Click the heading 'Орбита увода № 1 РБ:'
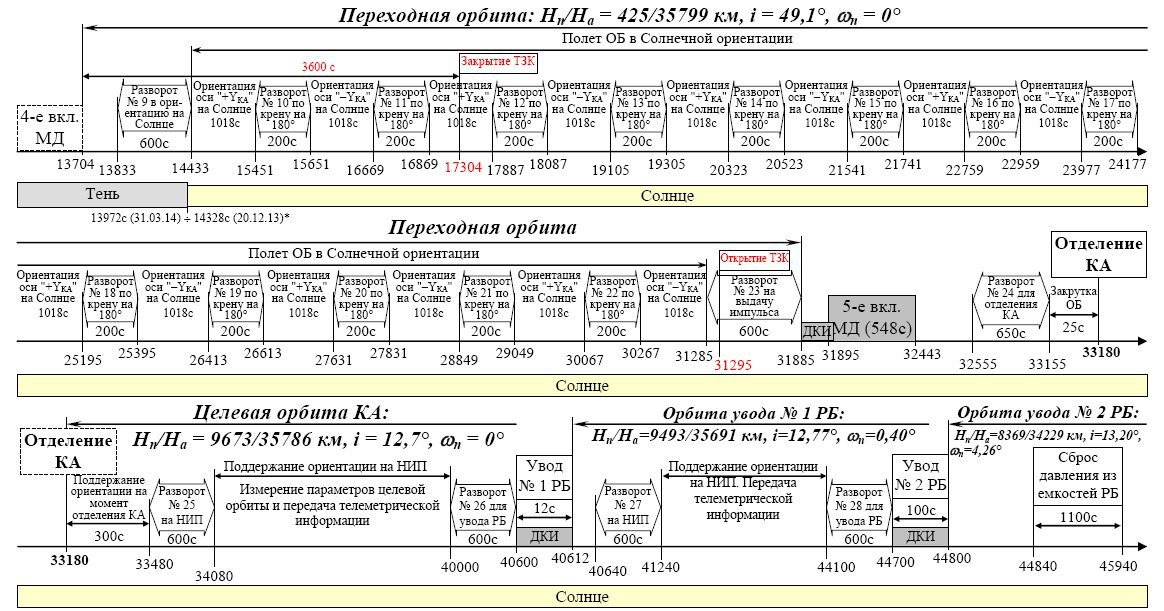The height and width of the screenshot is (611, 1164). tap(753, 414)
